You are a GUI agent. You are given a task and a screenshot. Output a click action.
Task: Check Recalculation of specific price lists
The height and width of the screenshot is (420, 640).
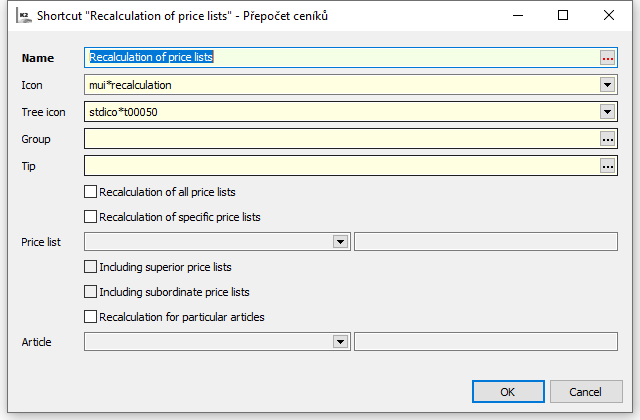[91, 216]
